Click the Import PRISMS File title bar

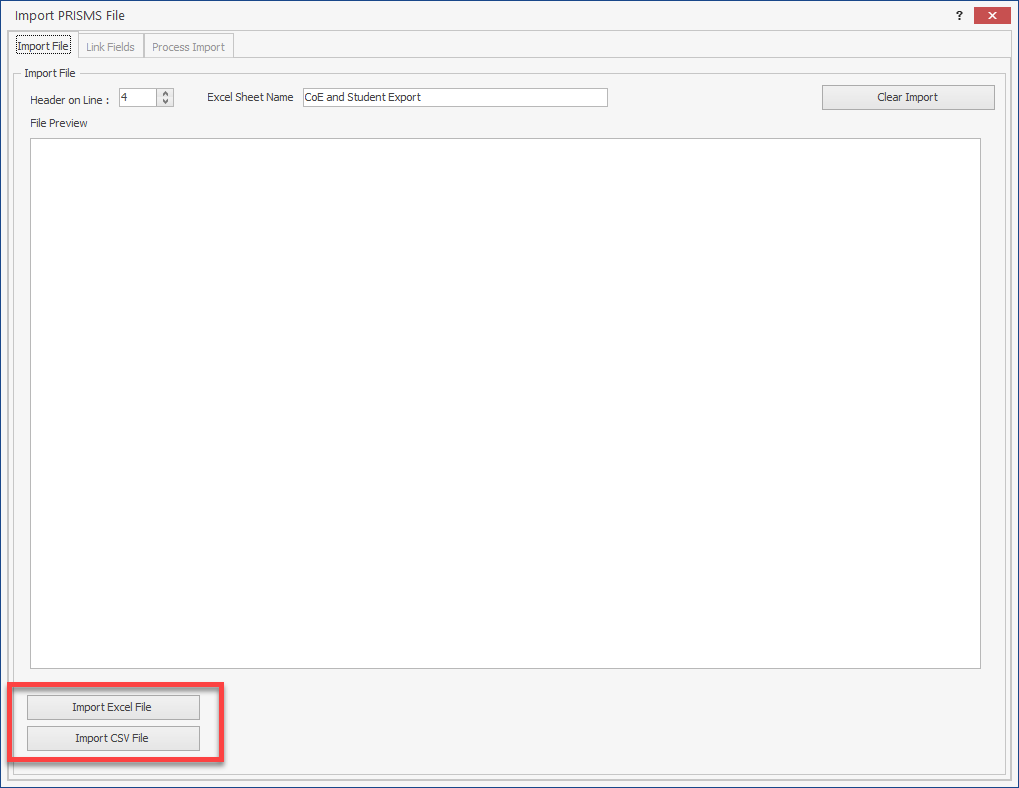point(400,16)
